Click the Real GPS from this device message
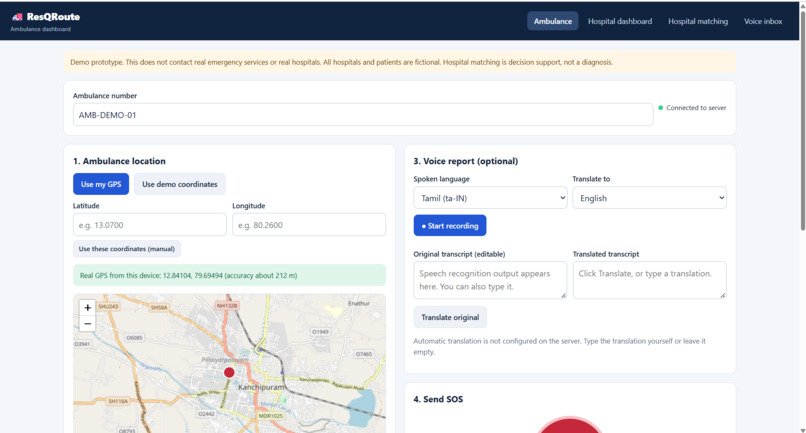This screenshot has width=806, height=433. pos(229,275)
